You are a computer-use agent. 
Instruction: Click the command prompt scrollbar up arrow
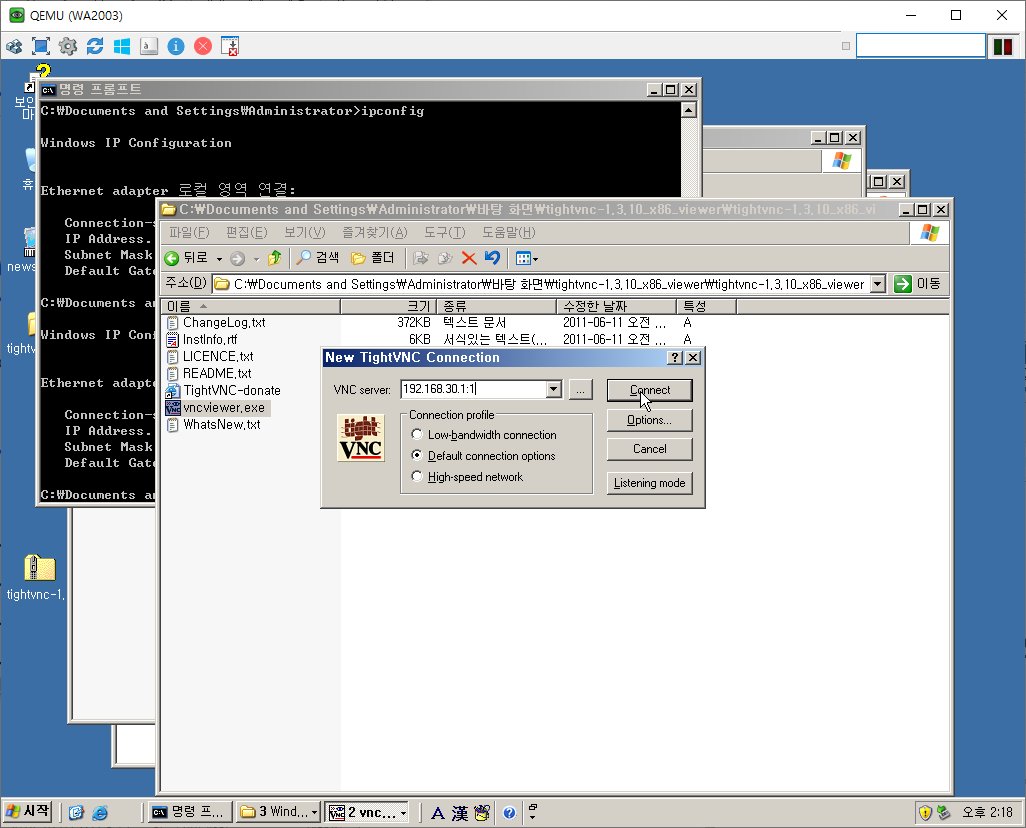point(688,111)
